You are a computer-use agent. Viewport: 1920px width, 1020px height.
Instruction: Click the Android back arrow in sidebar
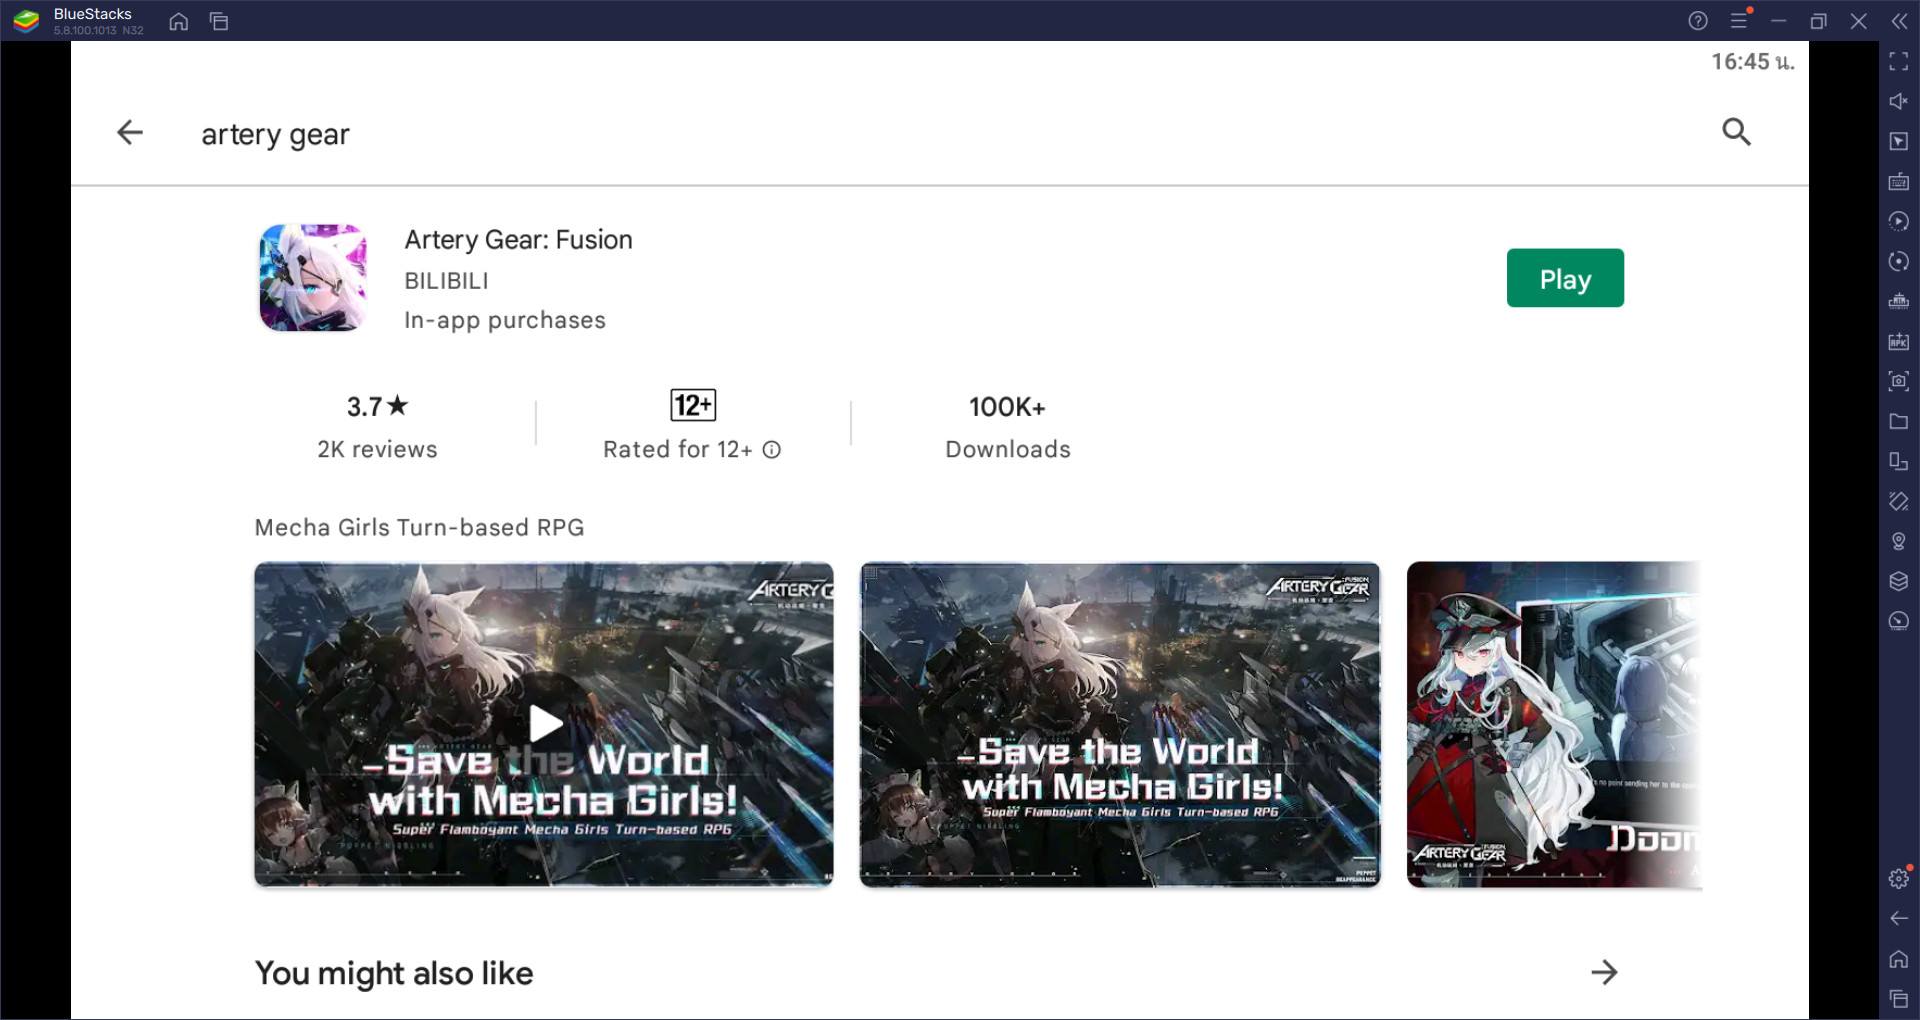pyautogui.click(x=1899, y=918)
